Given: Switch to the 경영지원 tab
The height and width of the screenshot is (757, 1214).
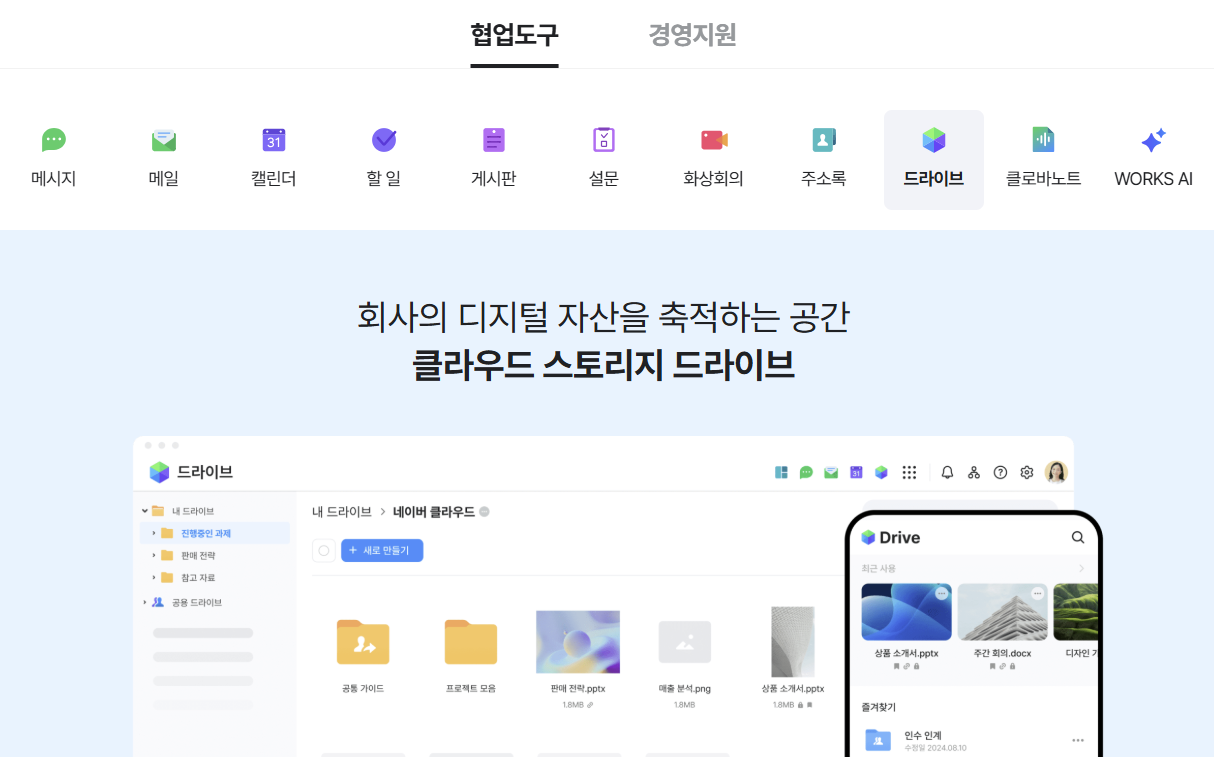Looking at the screenshot, I should [692, 35].
